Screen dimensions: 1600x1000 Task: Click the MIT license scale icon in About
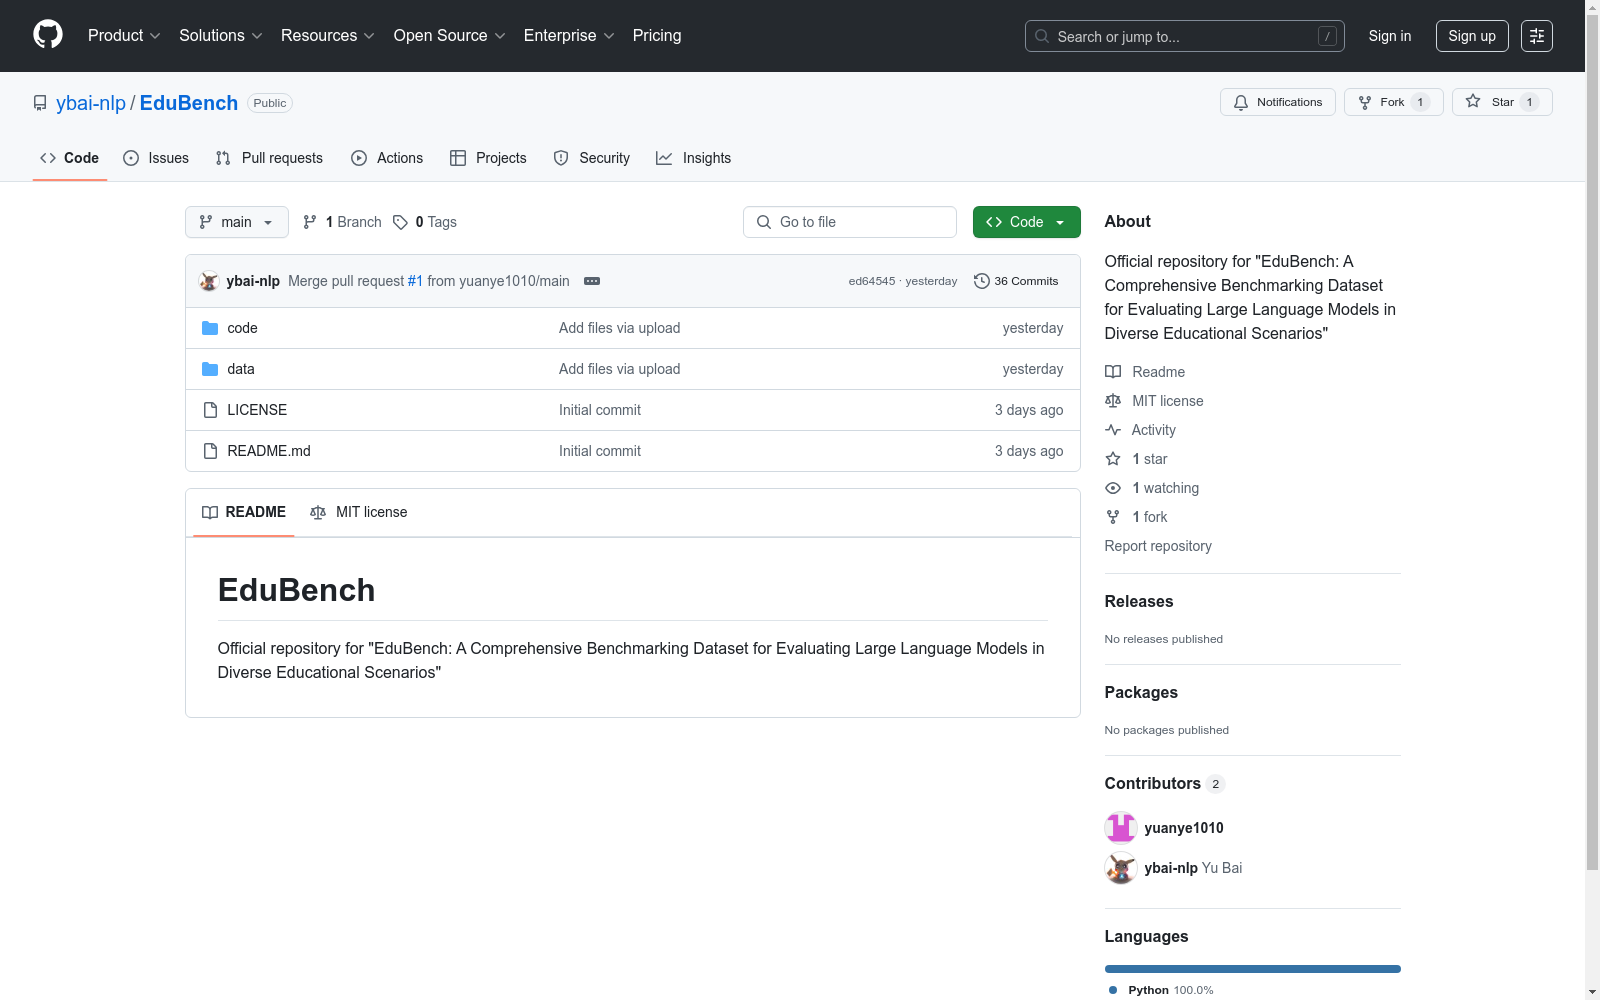(1113, 401)
